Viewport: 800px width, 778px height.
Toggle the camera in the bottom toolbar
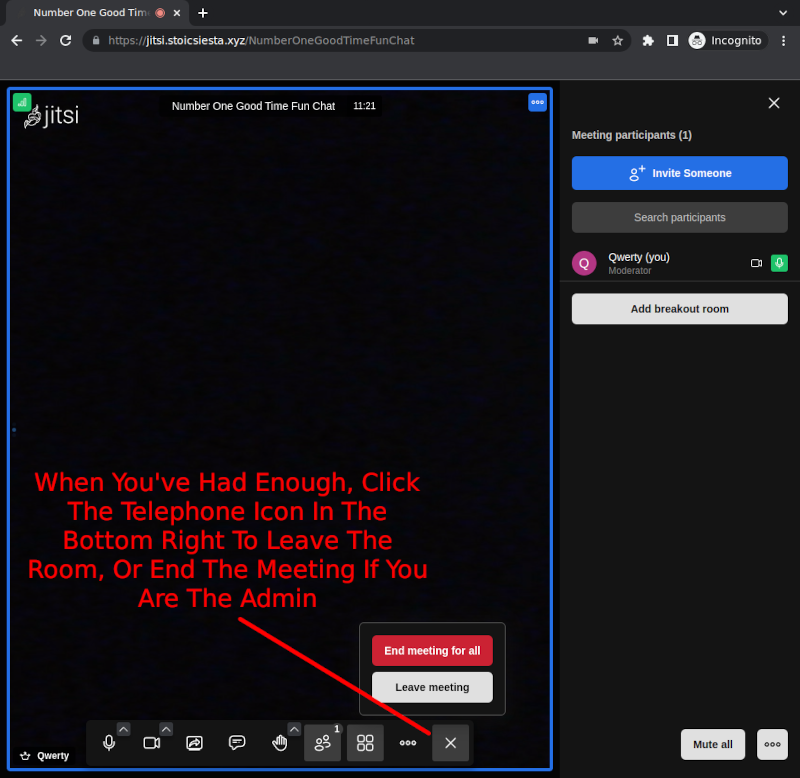coord(152,743)
